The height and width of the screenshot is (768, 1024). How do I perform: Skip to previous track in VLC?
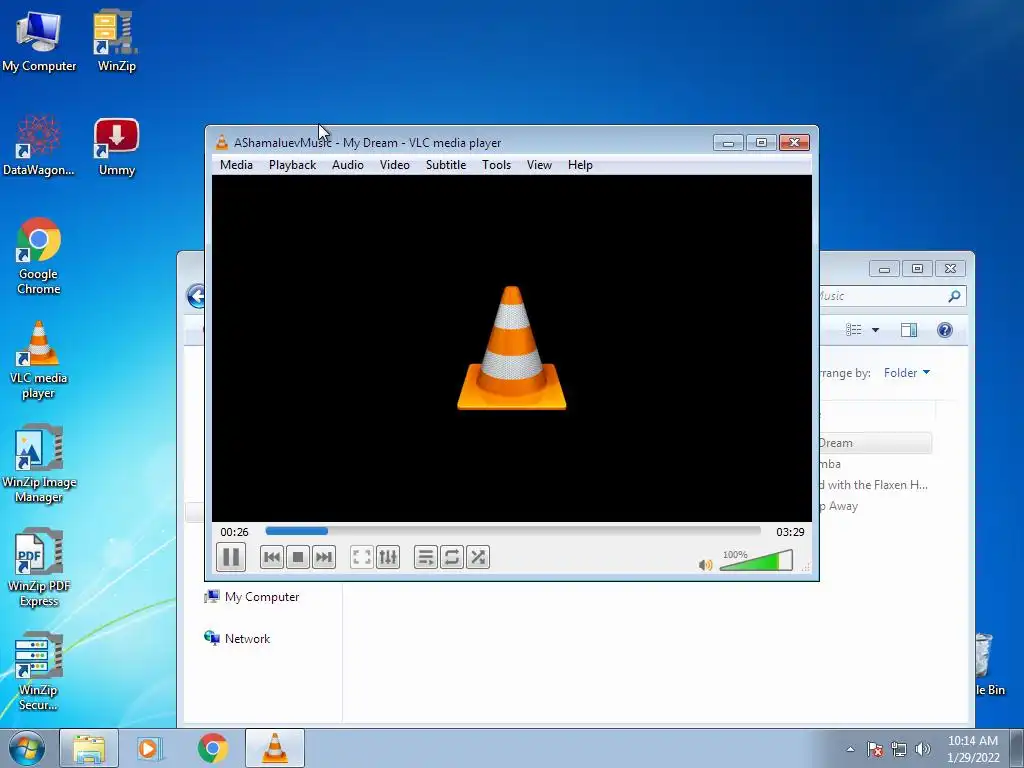tap(272, 557)
